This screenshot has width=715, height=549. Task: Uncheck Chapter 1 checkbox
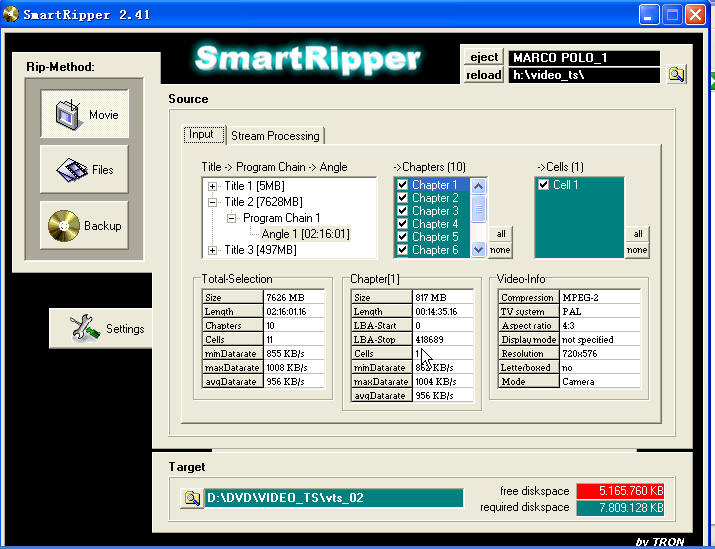(x=402, y=185)
